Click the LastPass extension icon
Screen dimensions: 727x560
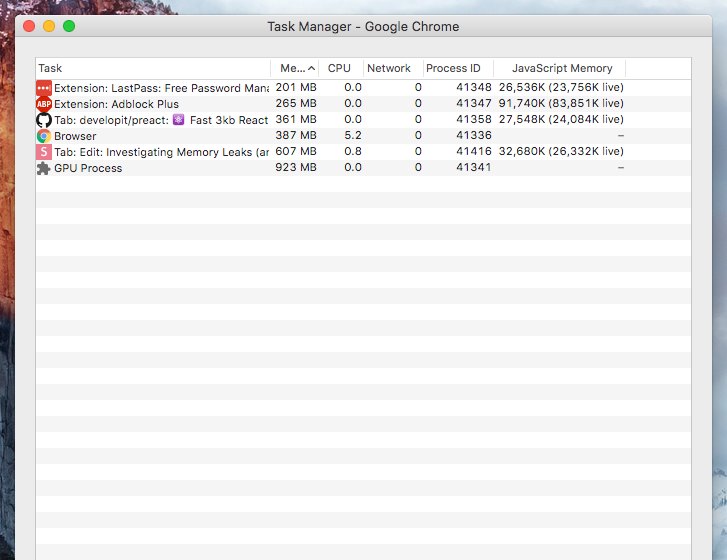pyautogui.click(x=44, y=88)
